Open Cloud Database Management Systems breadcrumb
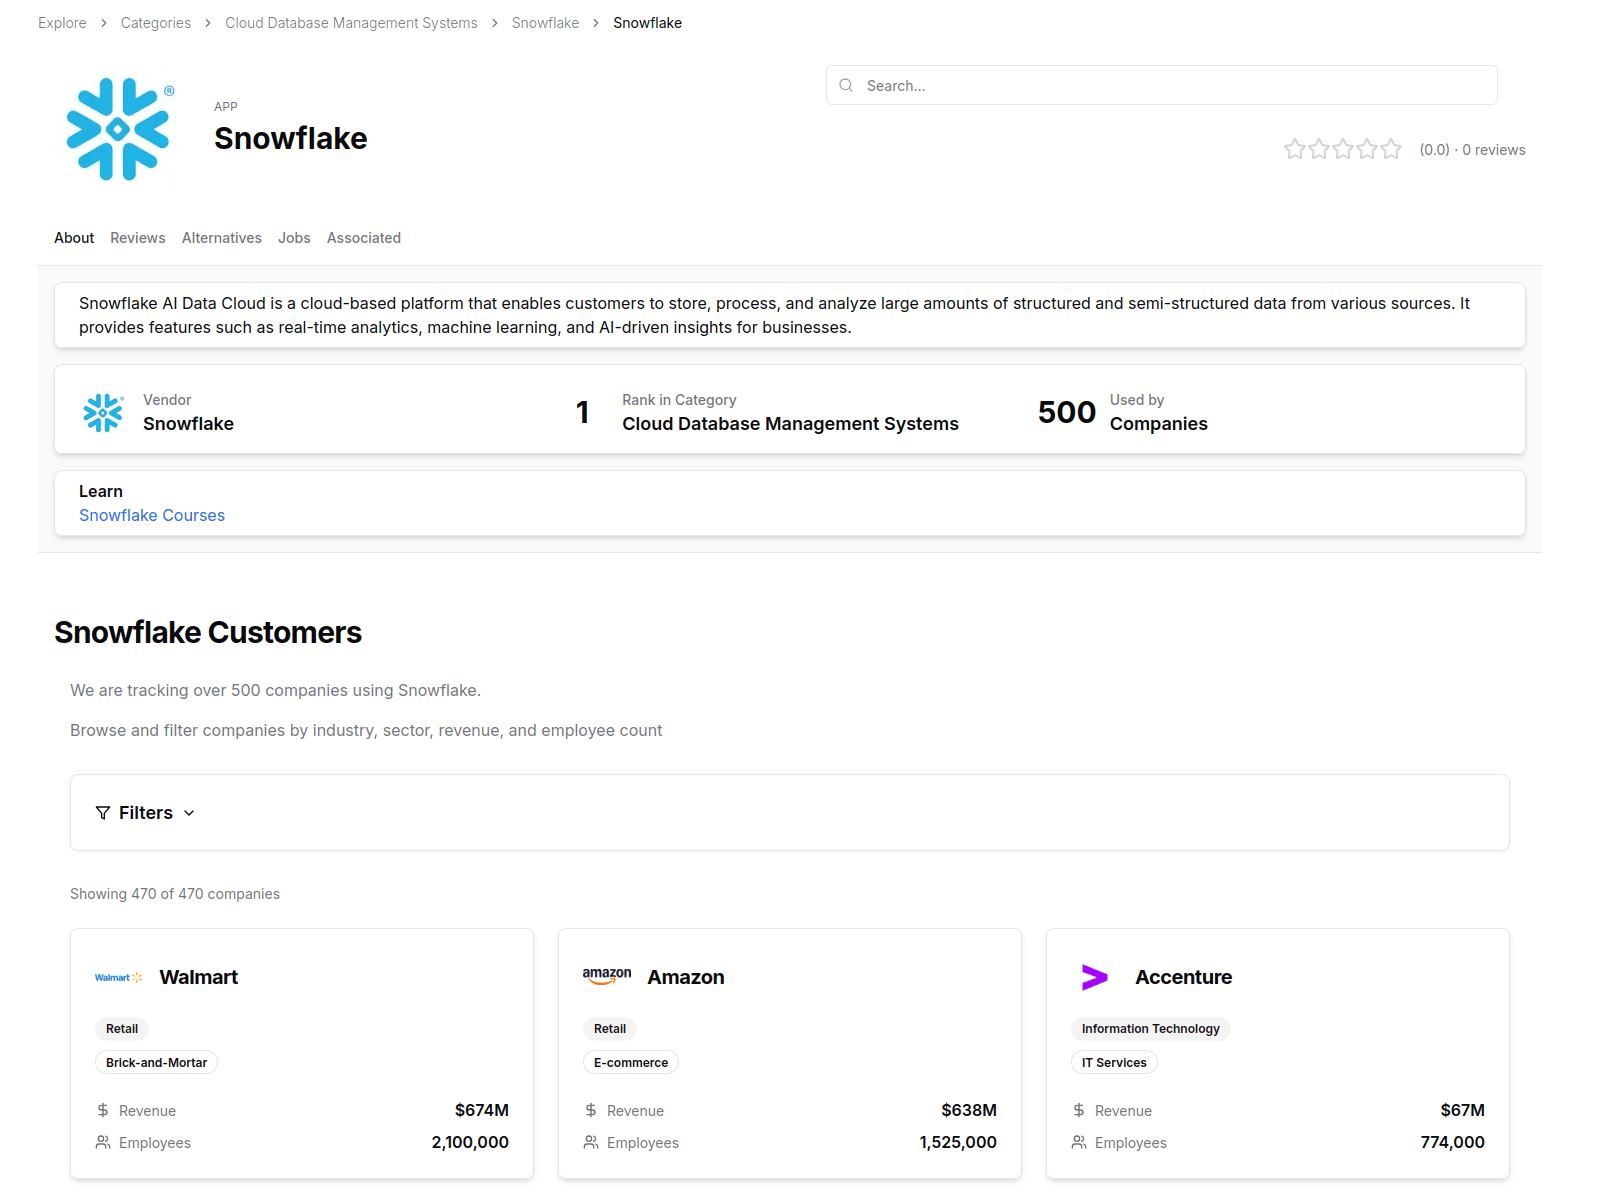 [x=351, y=23]
